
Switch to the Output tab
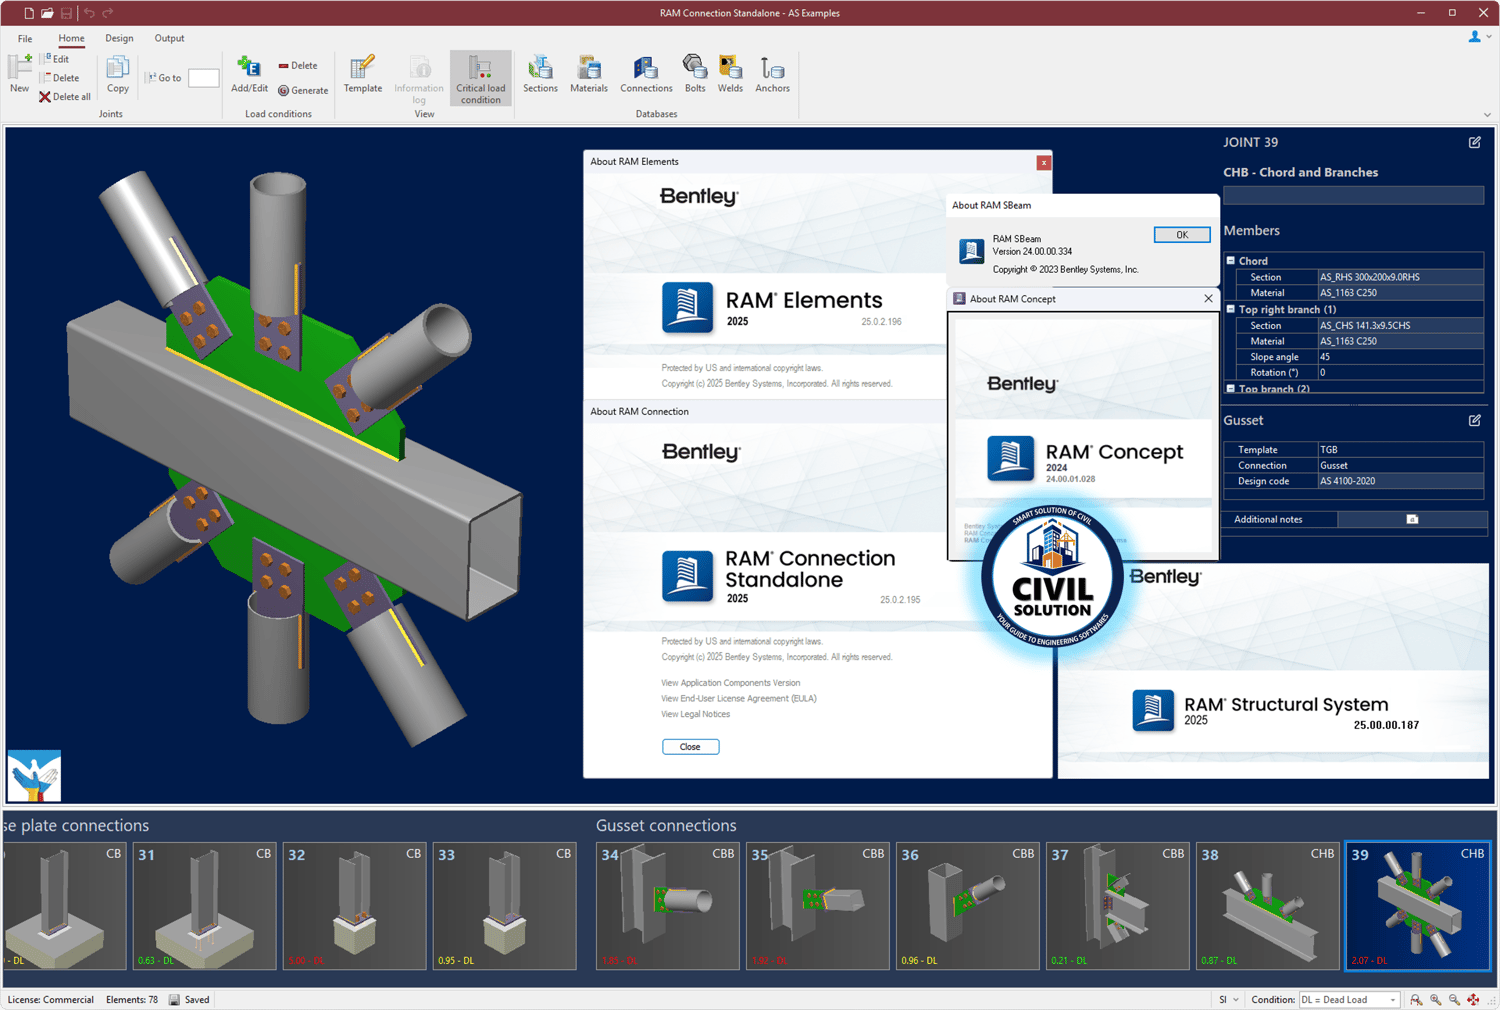[x=169, y=39]
